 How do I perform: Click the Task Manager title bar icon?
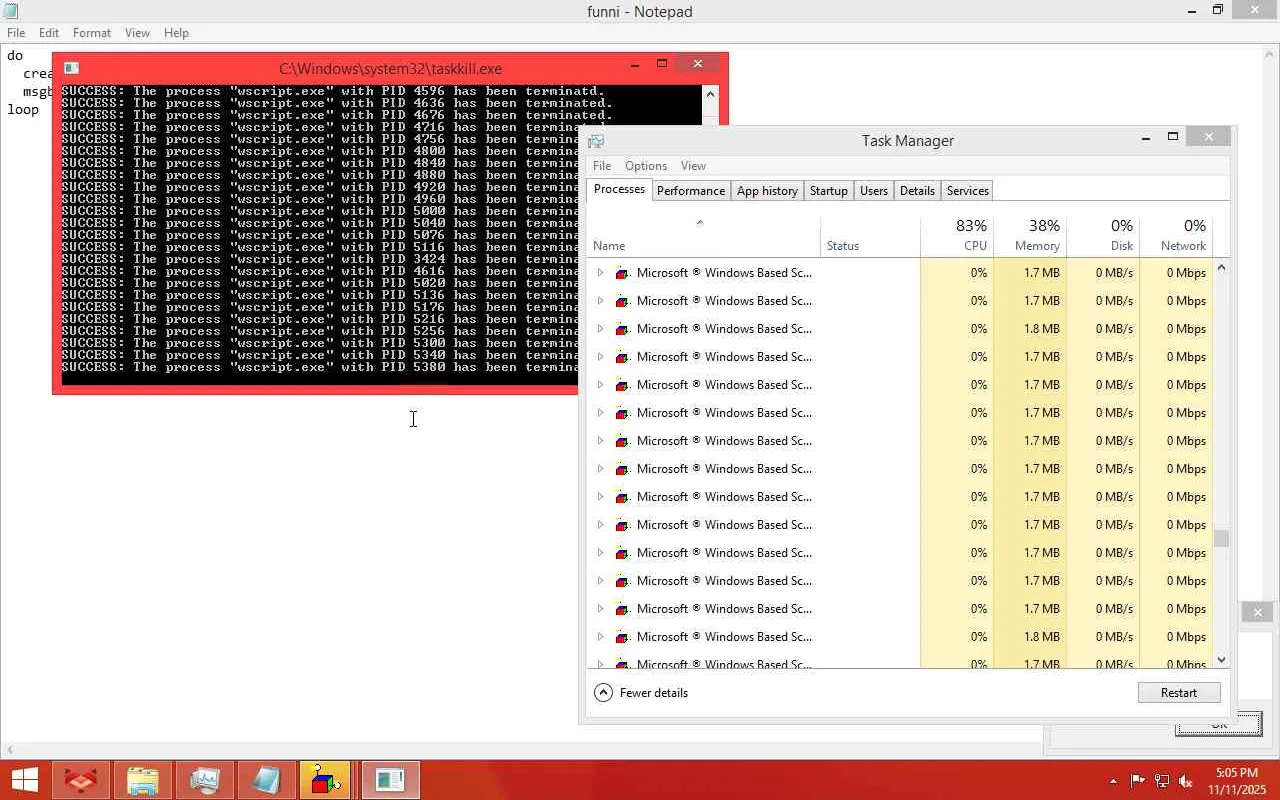point(596,141)
